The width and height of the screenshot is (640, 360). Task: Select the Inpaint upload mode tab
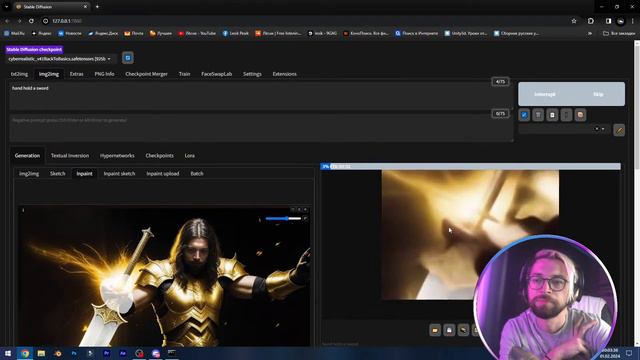(162, 173)
